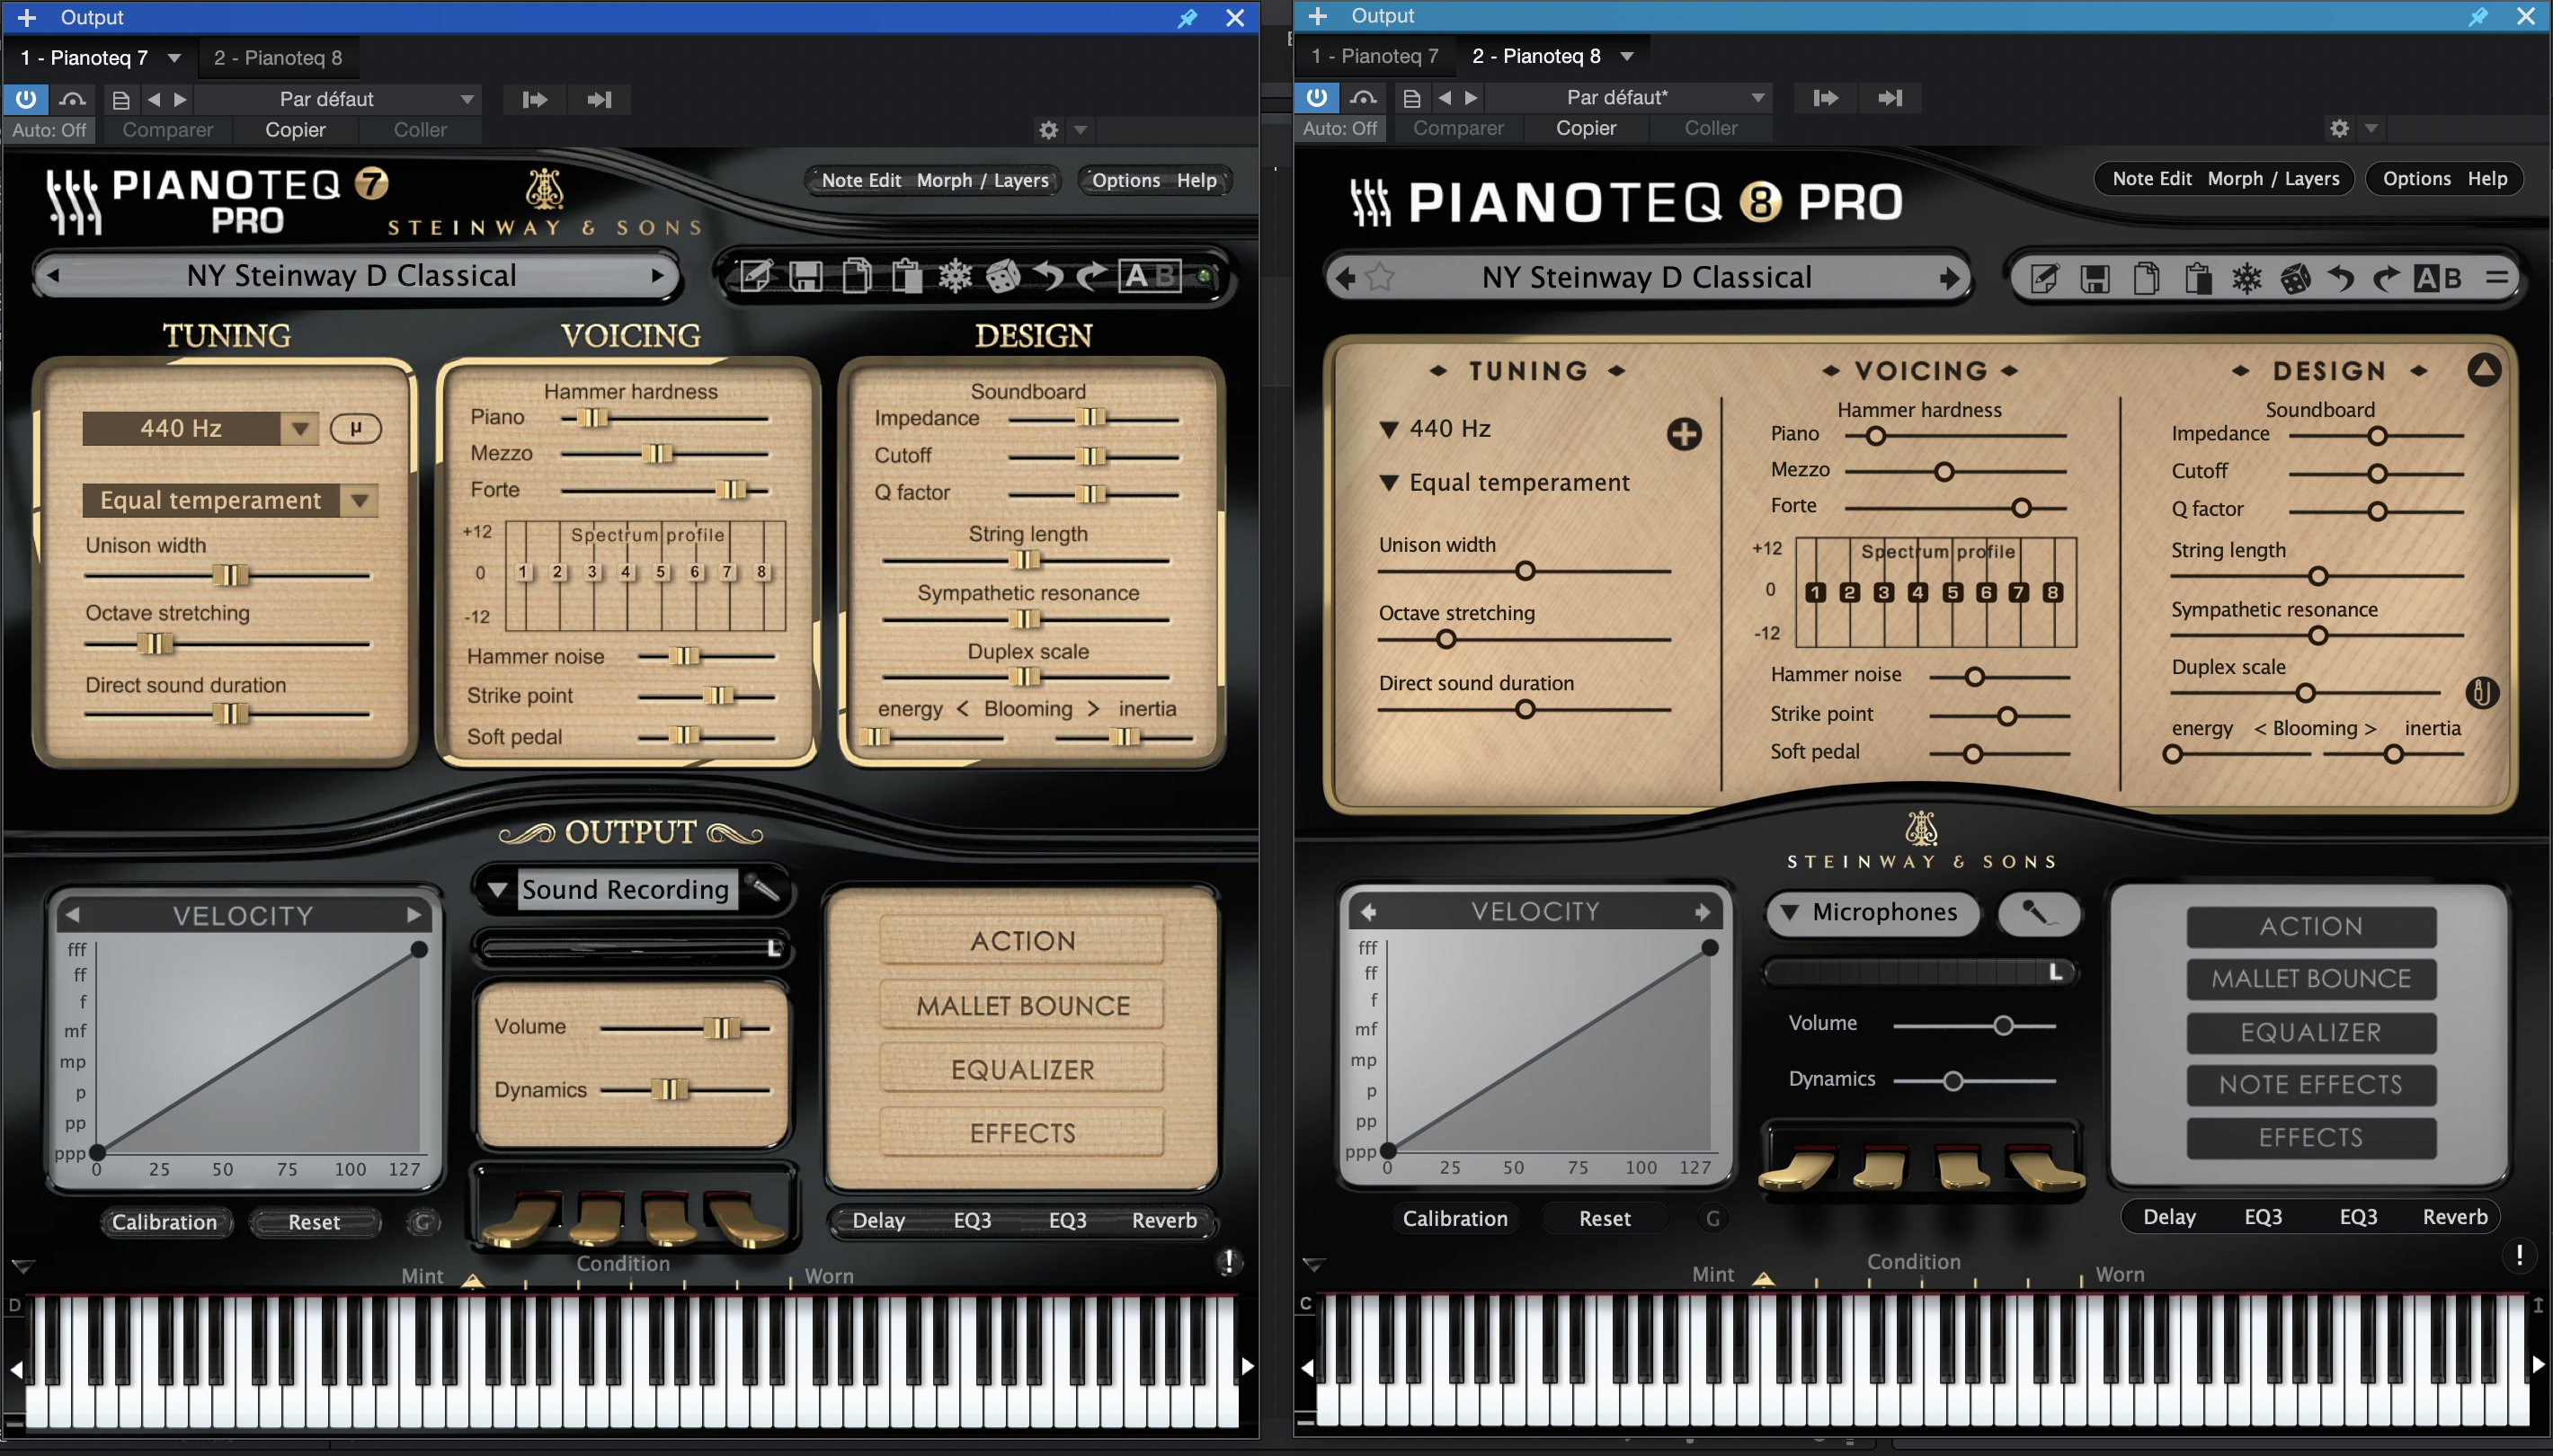The height and width of the screenshot is (1456, 2553).
Task: Open the preset save disk icon in Pianoteq 8
Action: tap(2096, 278)
